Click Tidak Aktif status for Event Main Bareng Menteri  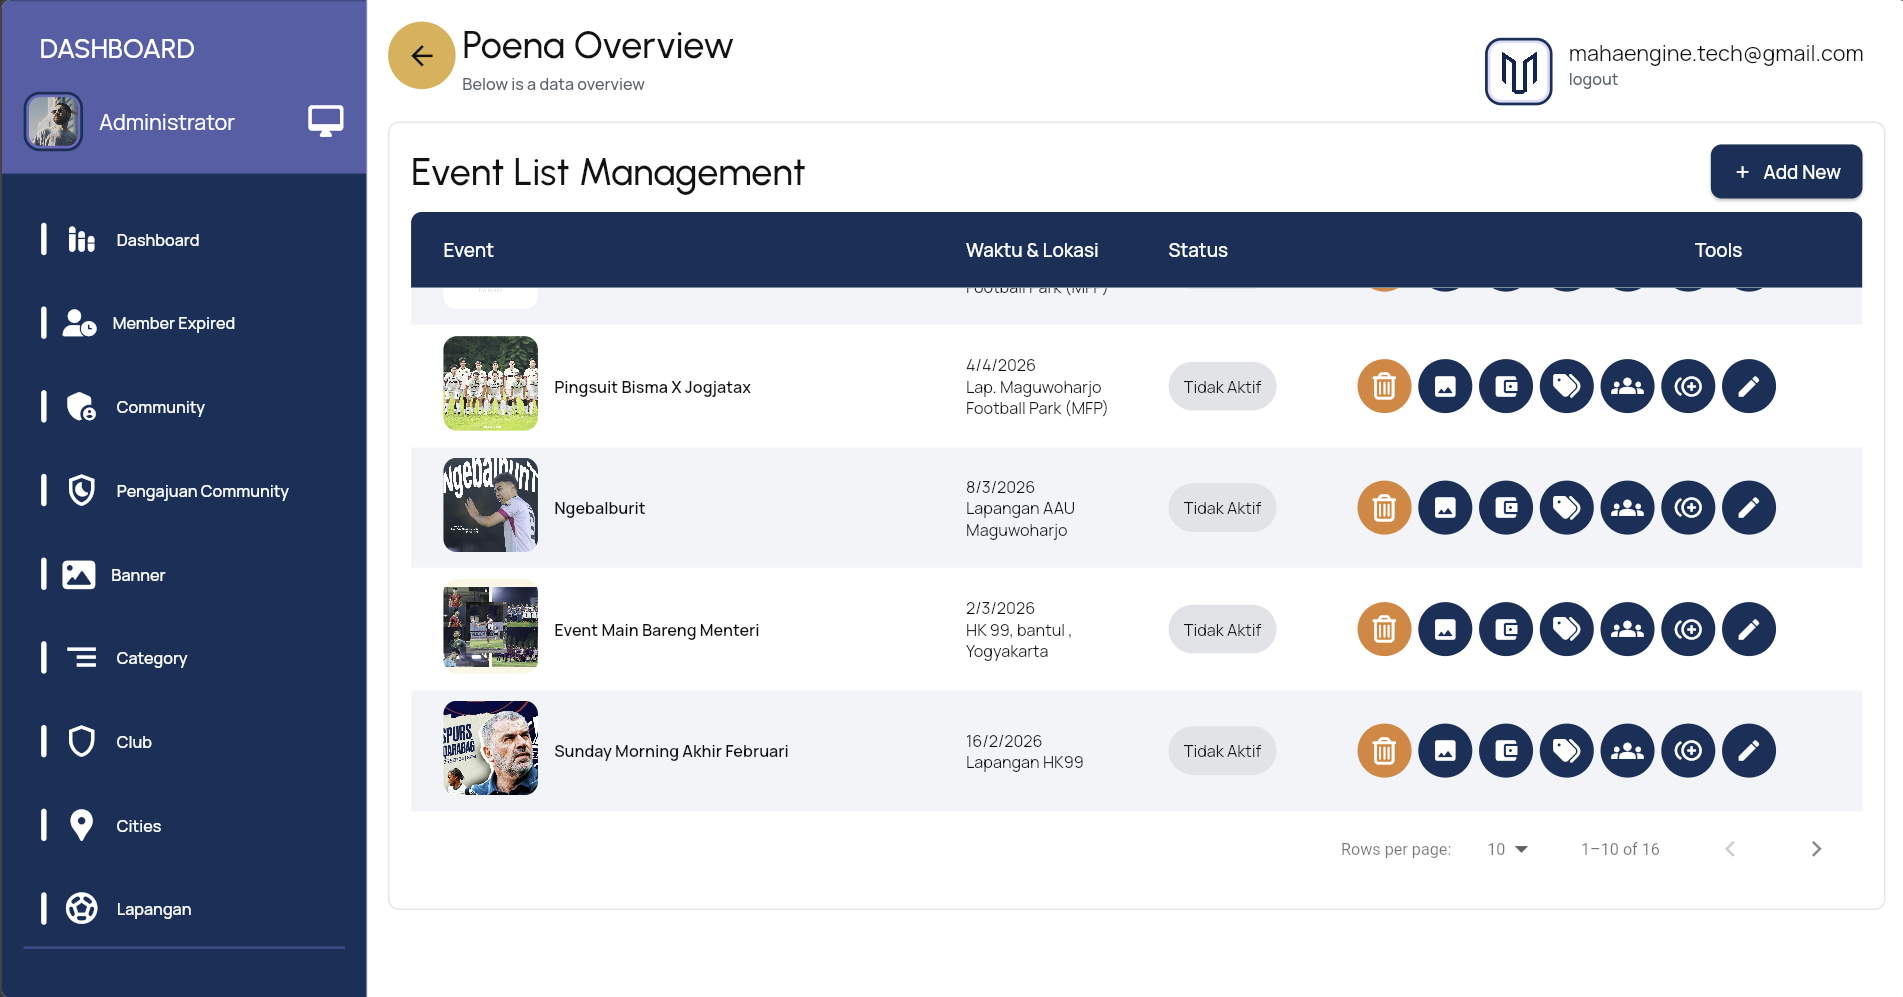(x=1222, y=630)
